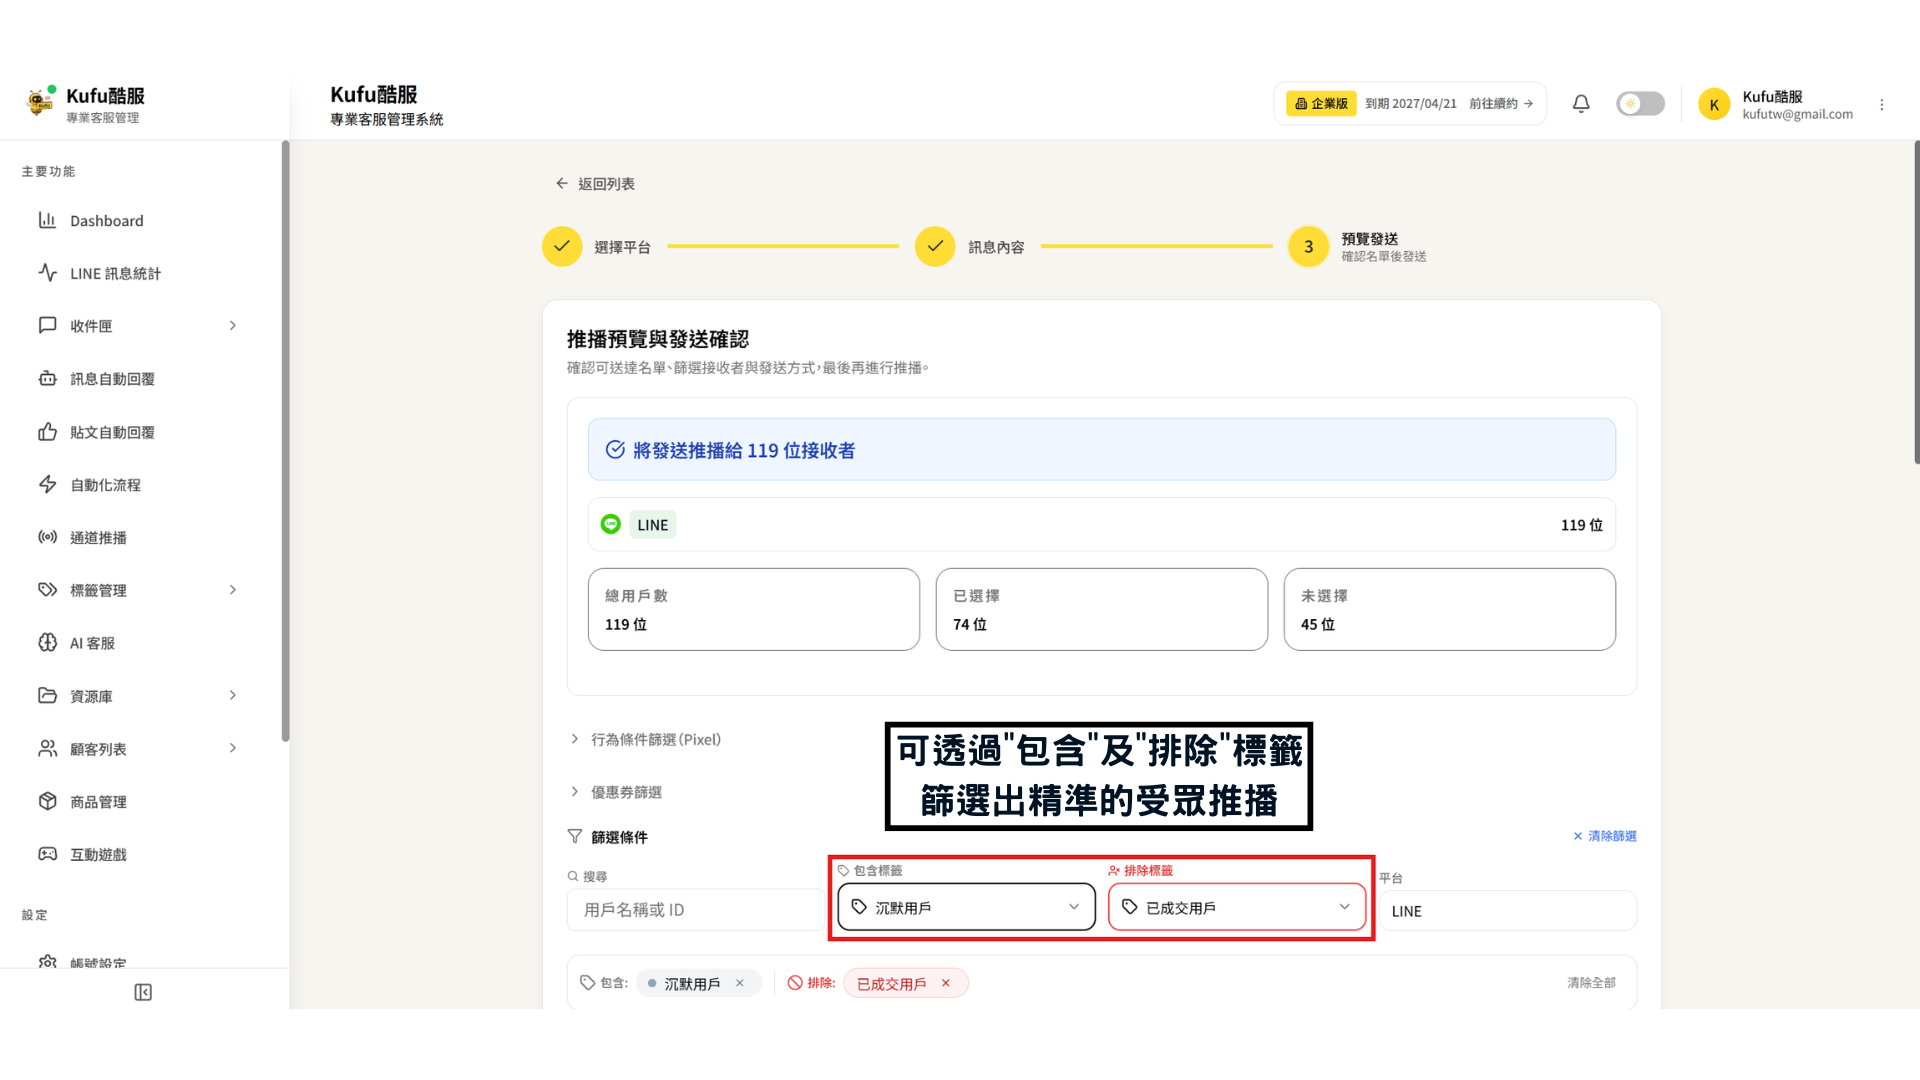
Task: Expand the 標籤管理 submenu arrow
Action: [233, 590]
